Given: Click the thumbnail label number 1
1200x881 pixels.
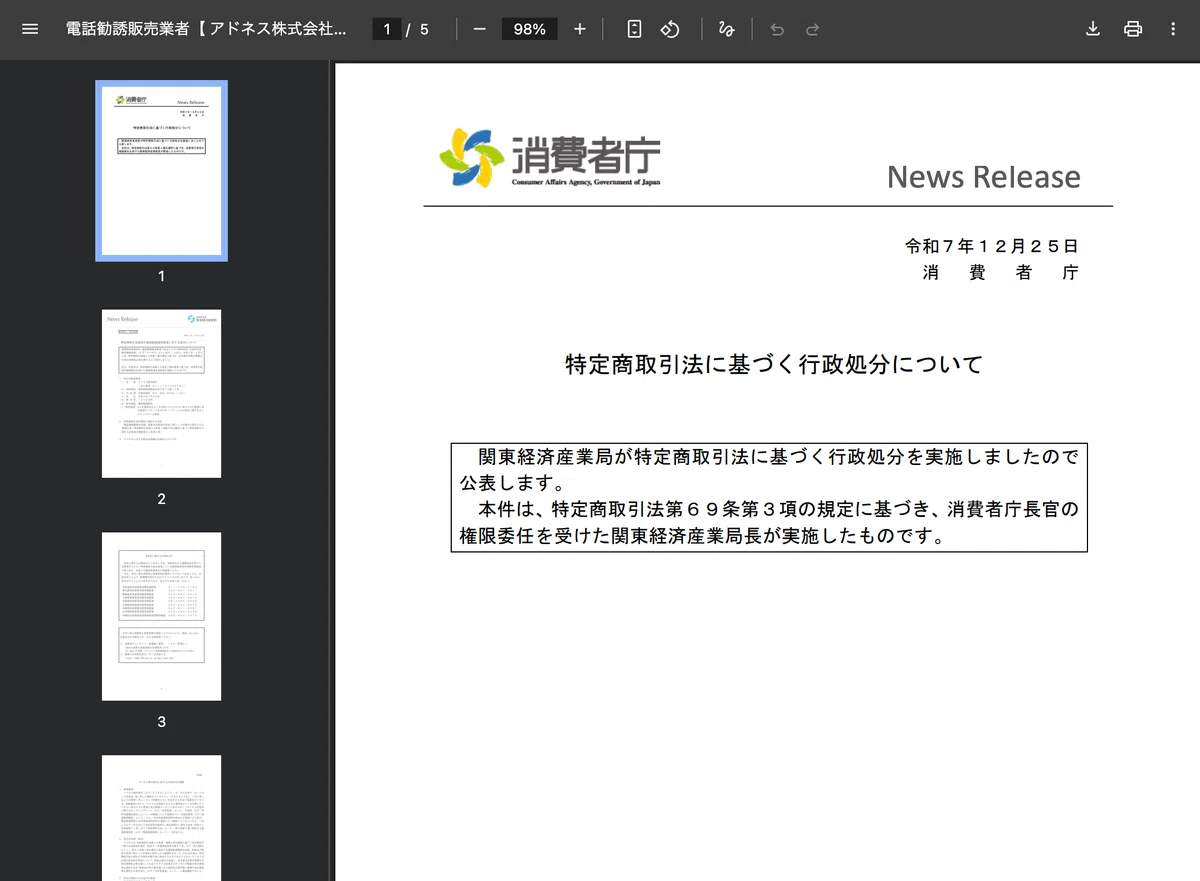Looking at the screenshot, I should (161, 276).
